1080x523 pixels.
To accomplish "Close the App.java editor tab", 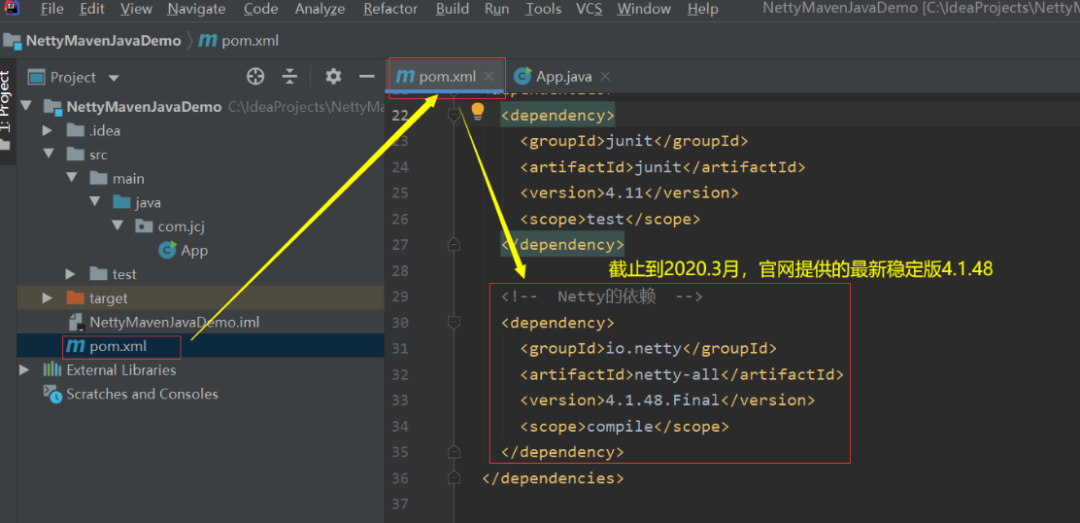I will tap(605, 76).
